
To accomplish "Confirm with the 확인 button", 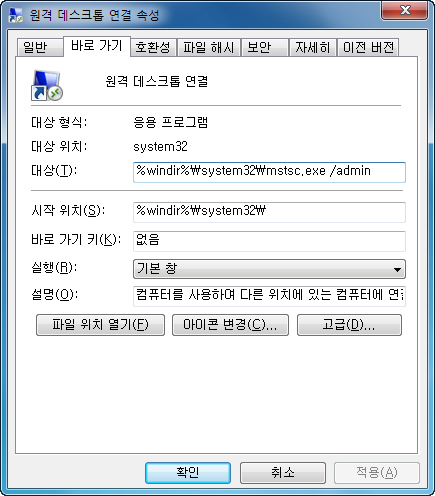I will tap(188, 473).
